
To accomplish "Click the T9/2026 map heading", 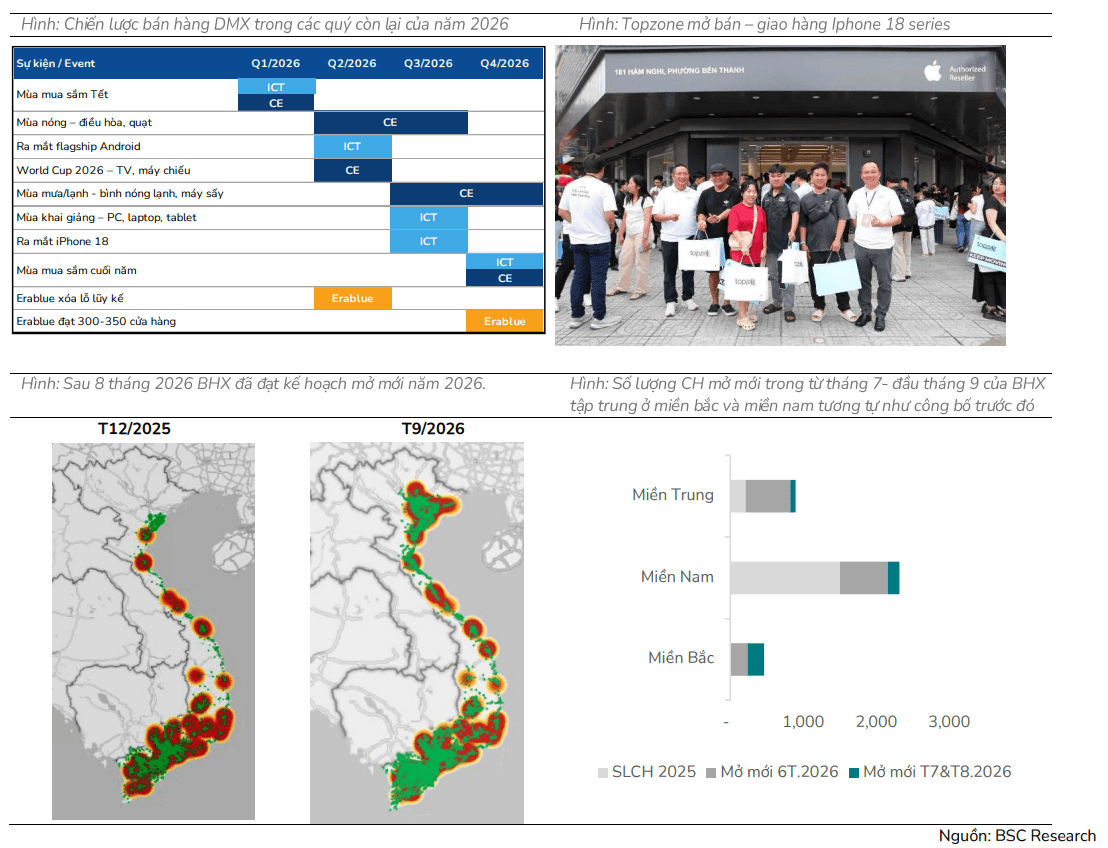I will click(x=432, y=429).
